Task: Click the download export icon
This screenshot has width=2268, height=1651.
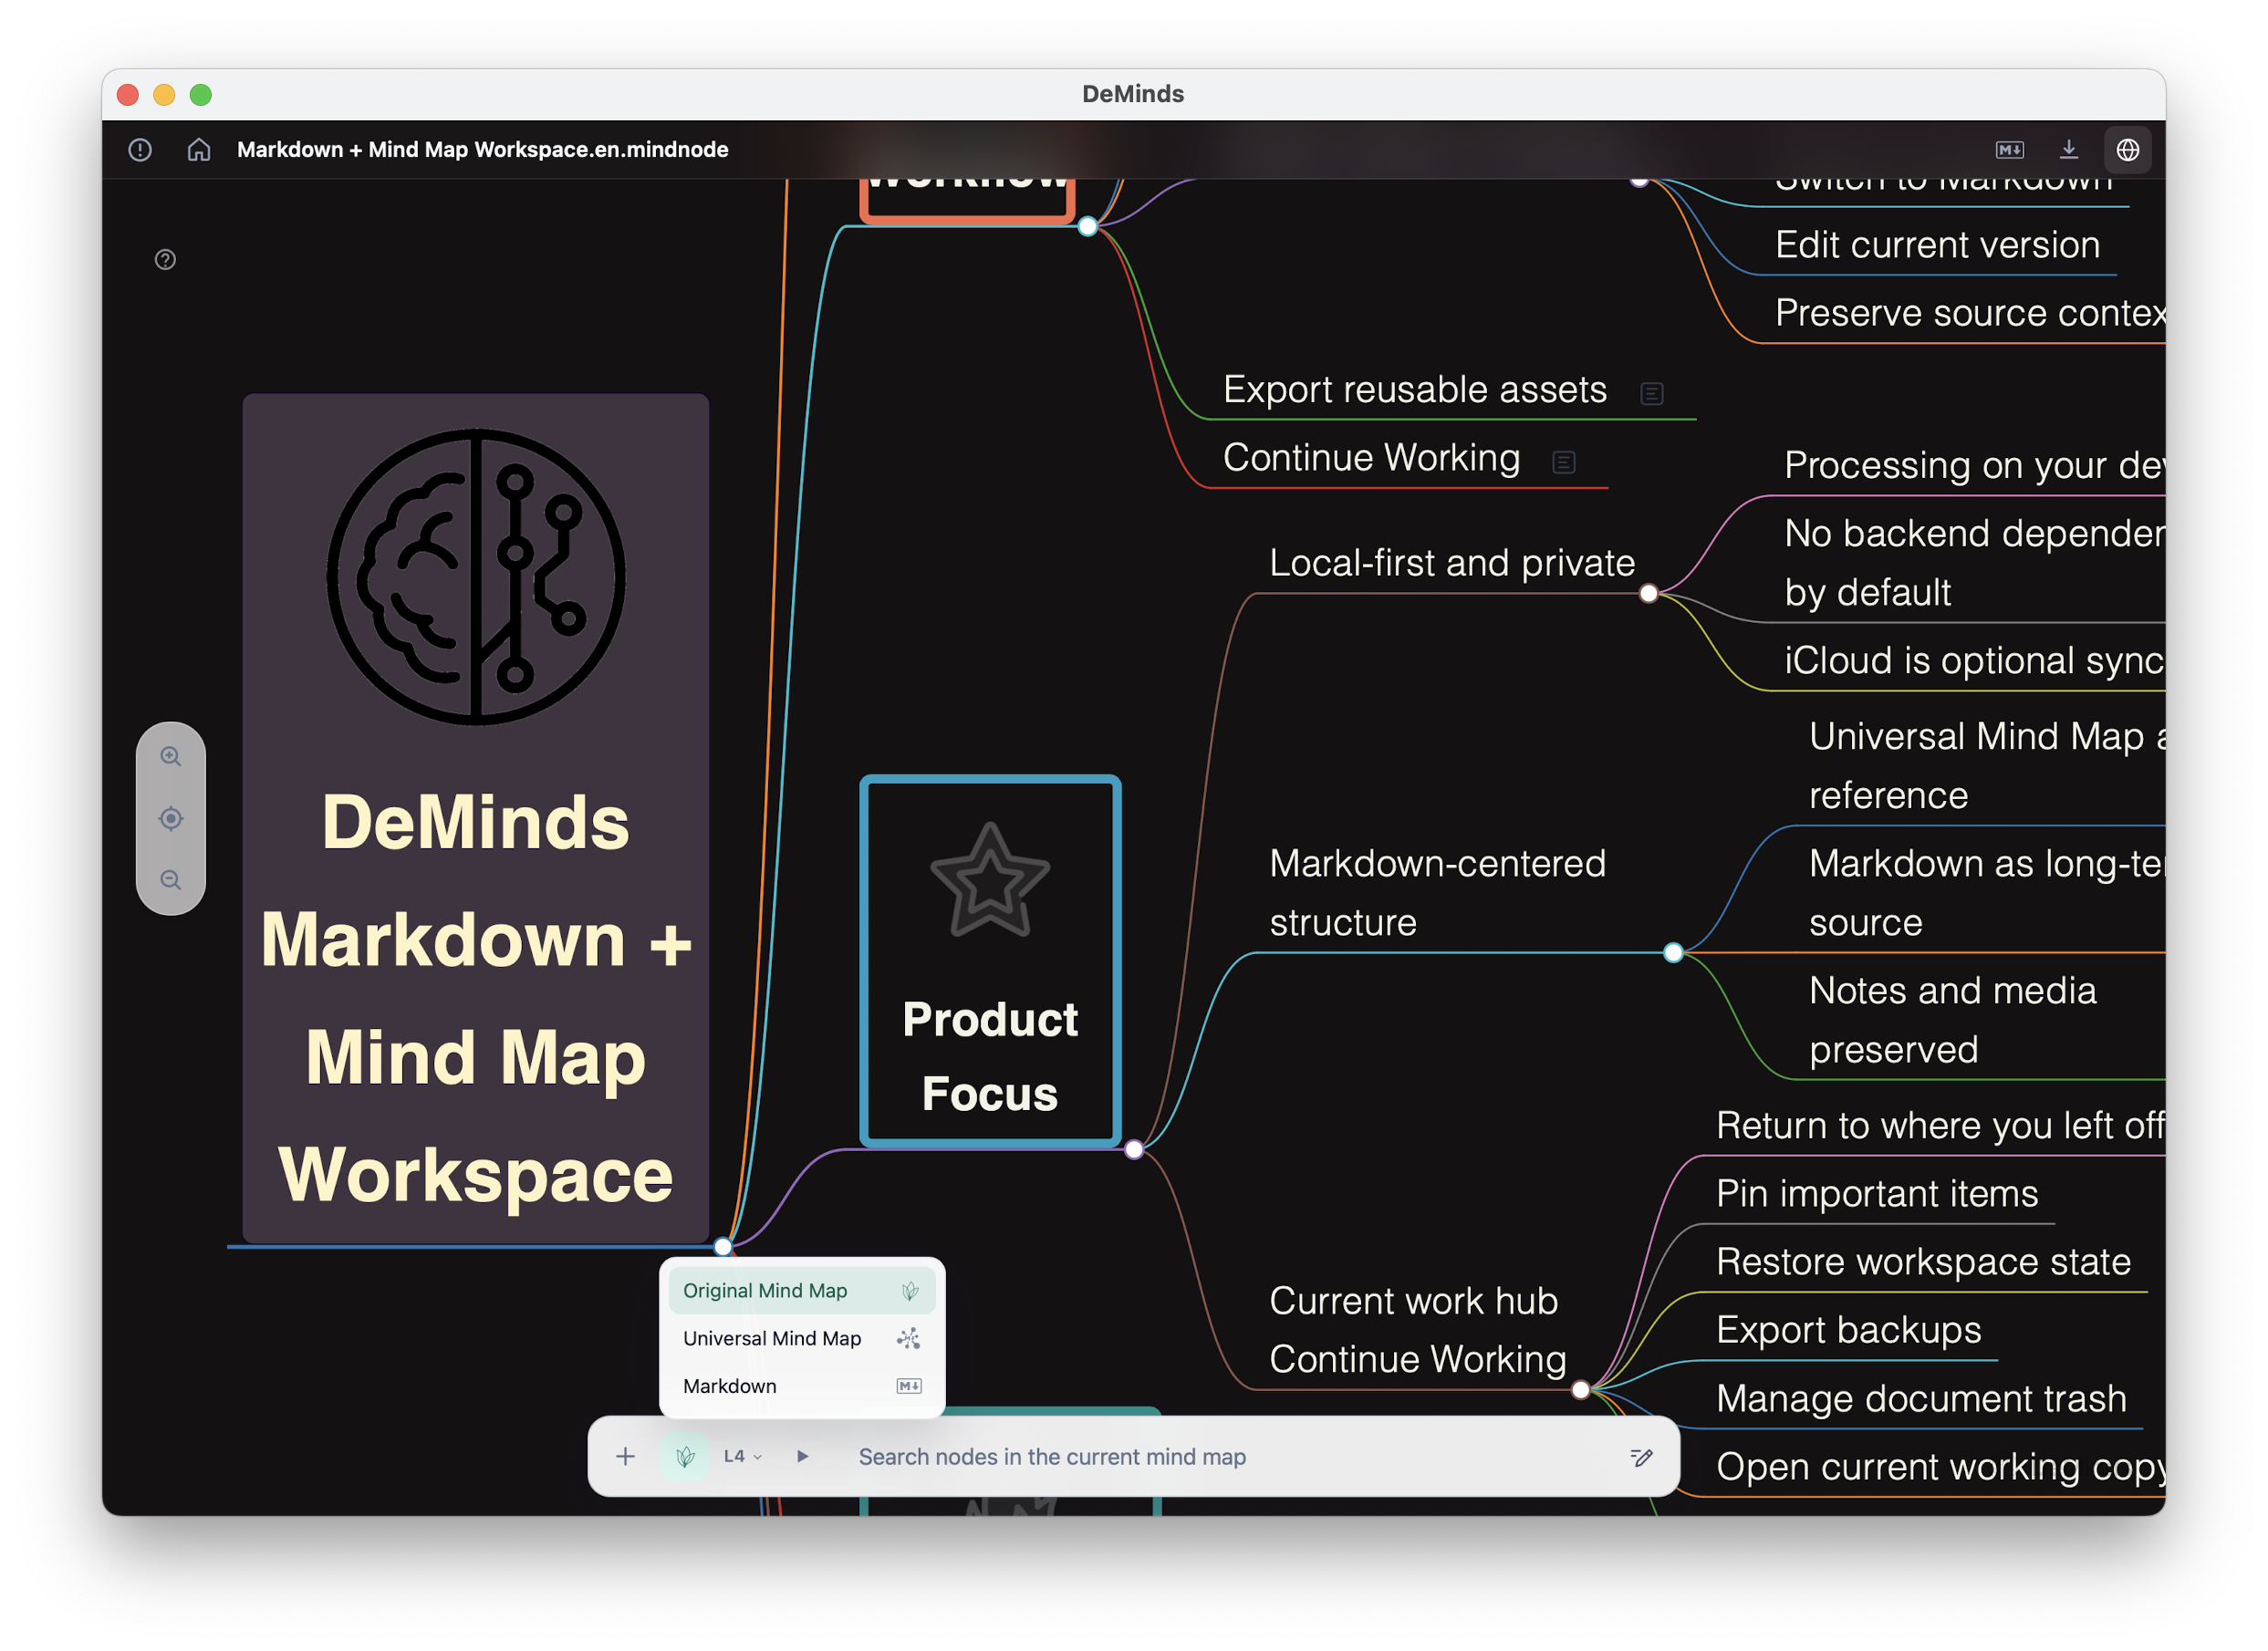Action: [2069, 150]
